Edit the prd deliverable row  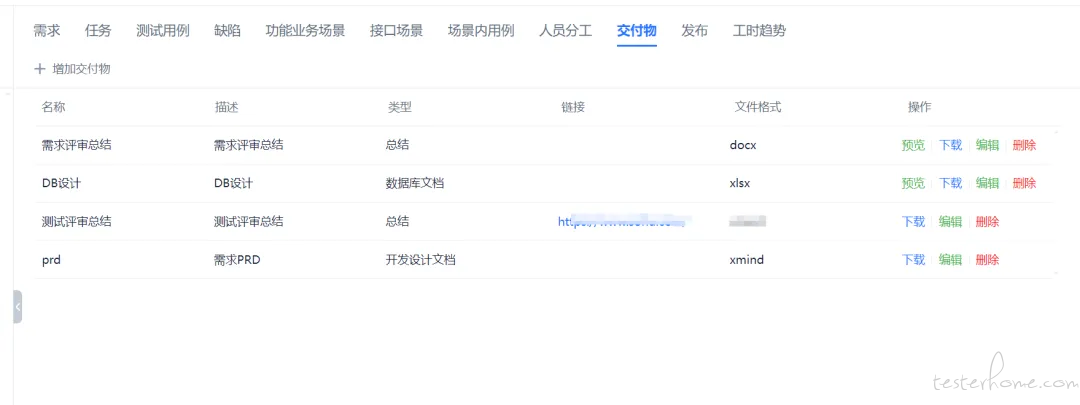pyautogui.click(x=951, y=260)
